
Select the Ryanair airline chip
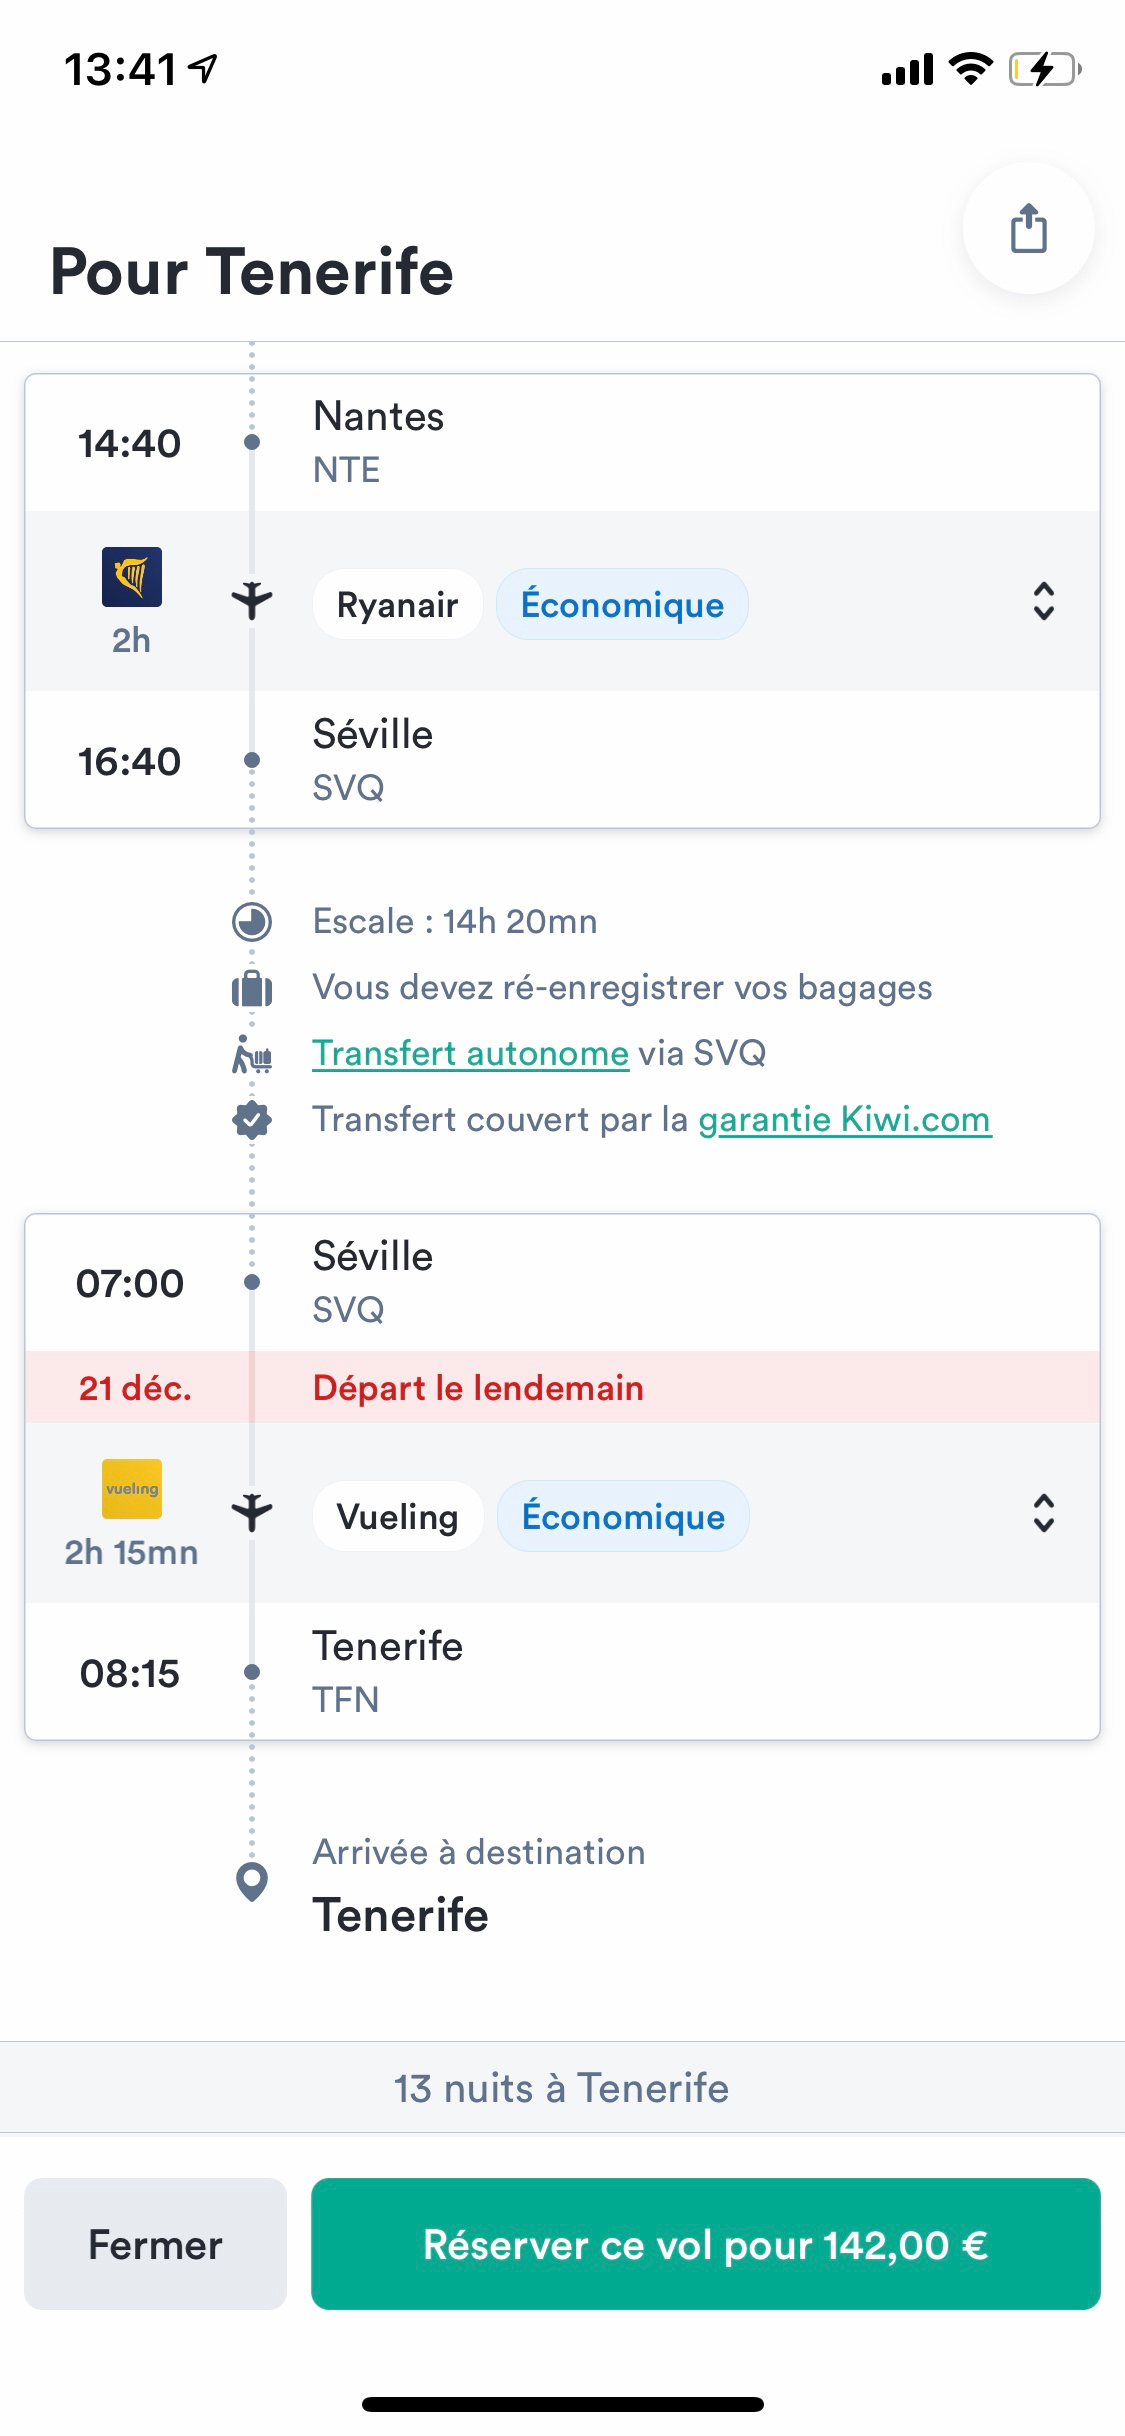tap(397, 605)
